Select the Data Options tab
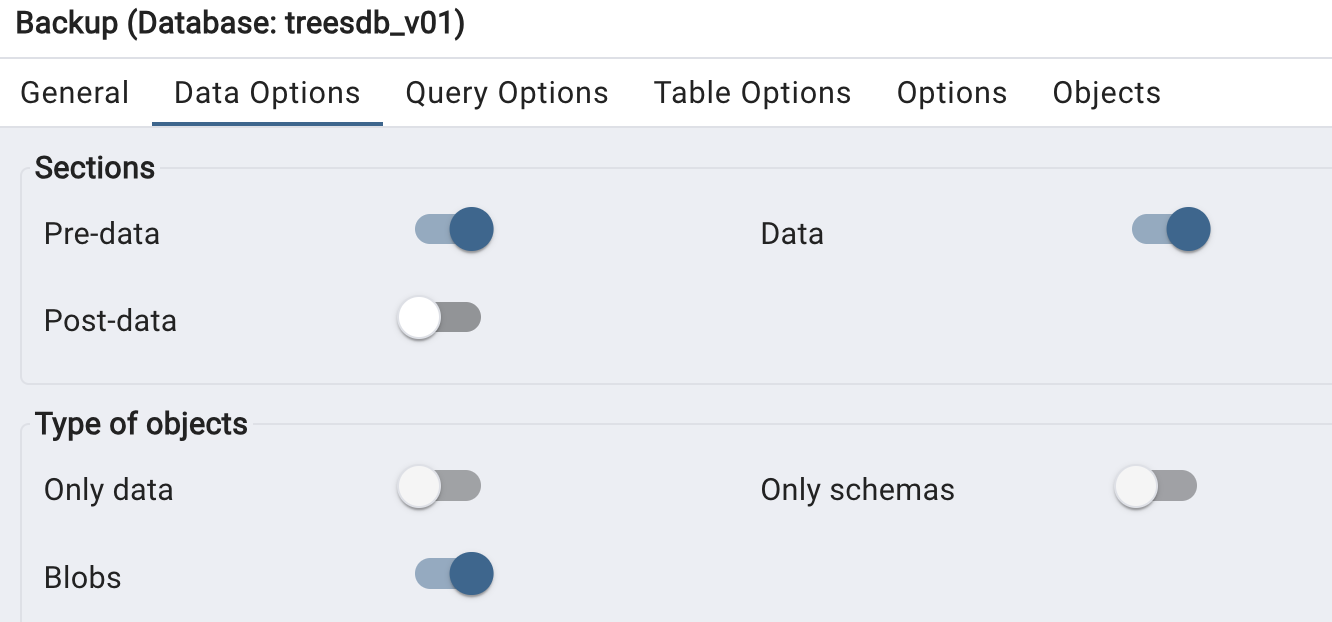Viewport: 1332px width, 622px height. (267, 93)
